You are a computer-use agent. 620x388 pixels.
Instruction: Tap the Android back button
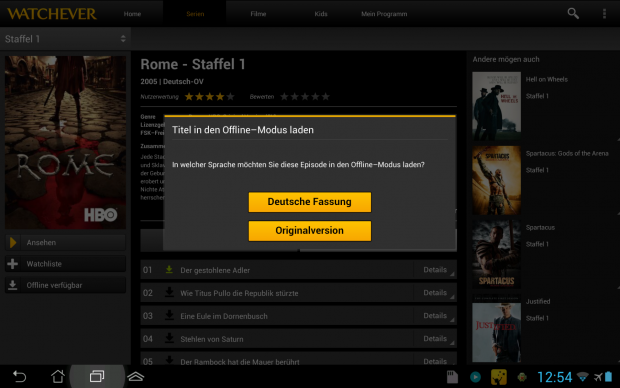coord(19,376)
